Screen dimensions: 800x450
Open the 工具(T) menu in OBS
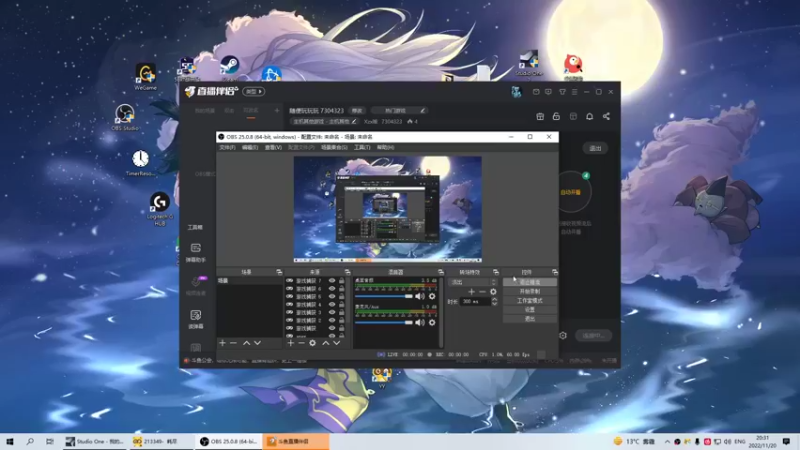(362, 147)
